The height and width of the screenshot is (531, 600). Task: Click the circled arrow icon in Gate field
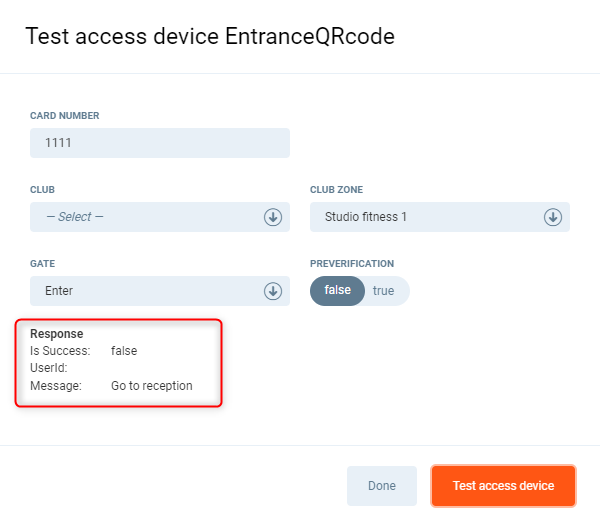(x=272, y=291)
